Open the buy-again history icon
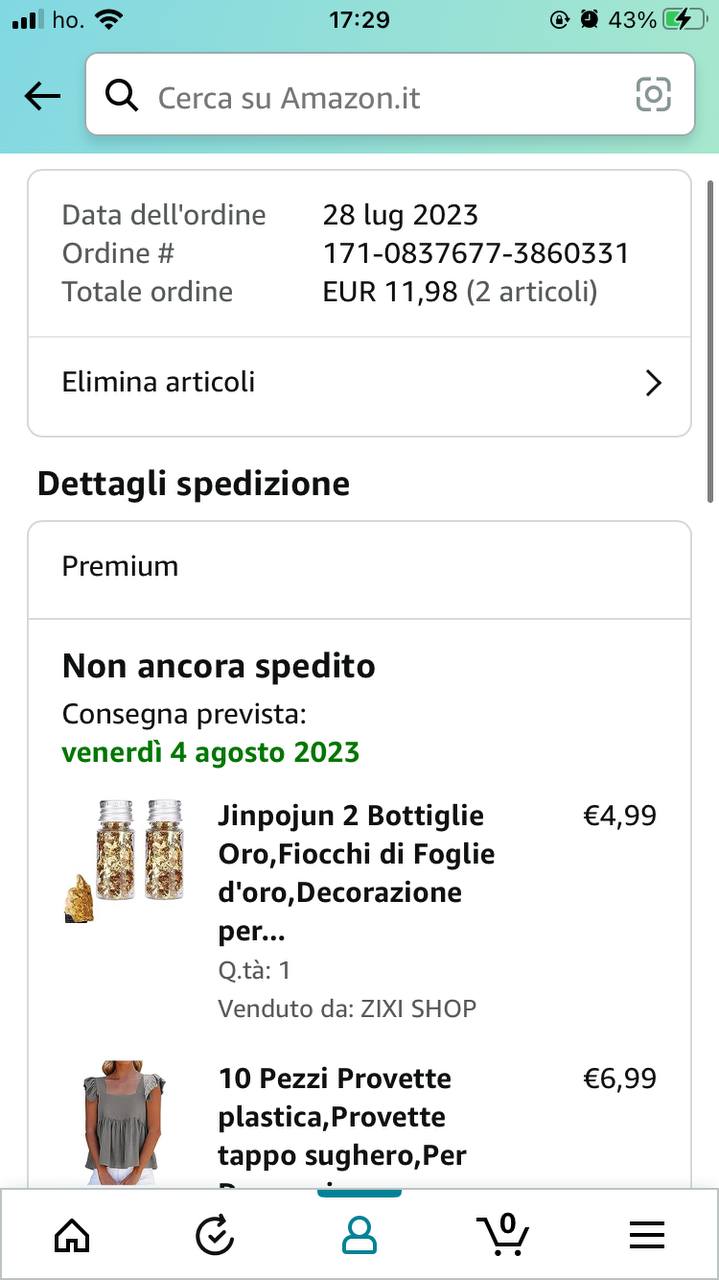719x1280 pixels. click(214, 1236)
